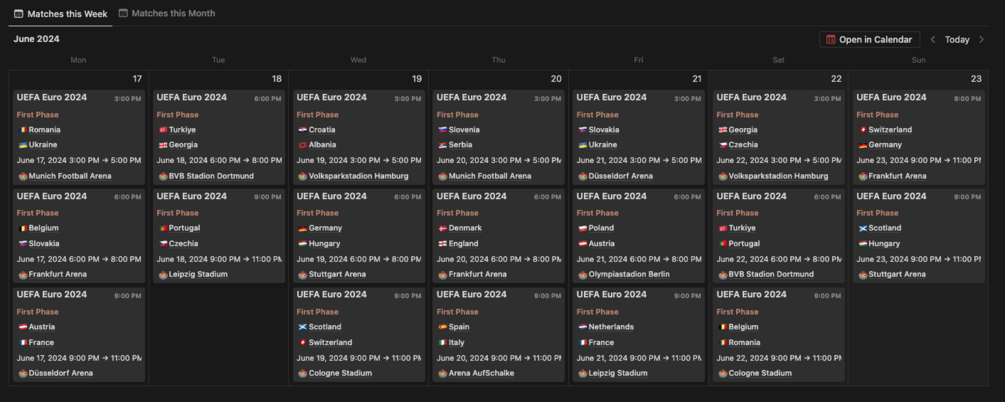This screenshot has height=402, width=1005.
Task: Select Slovakia team on June 21
Action: tap(605, 130)
